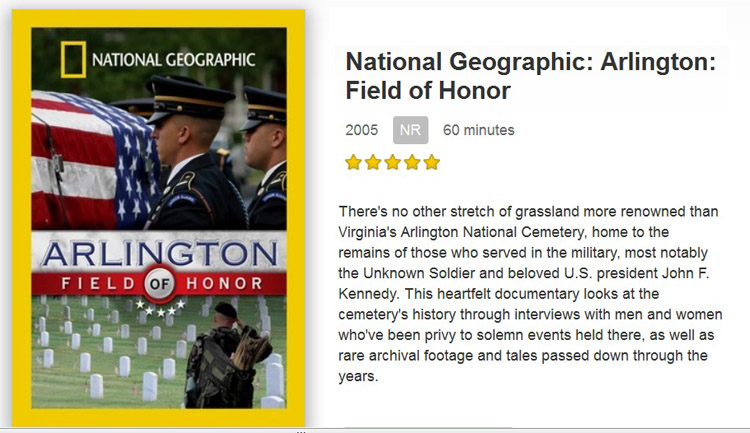Open the National Geographic: Arlington: Field of Honor title
The image size is (750, 433).
(x=530, y=75)
